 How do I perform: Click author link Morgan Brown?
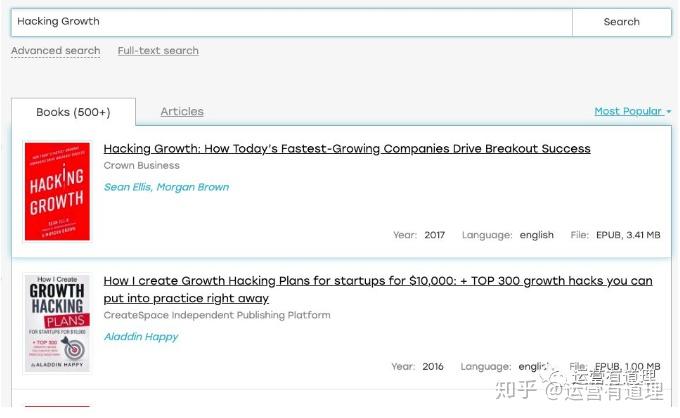coord(193,187)
